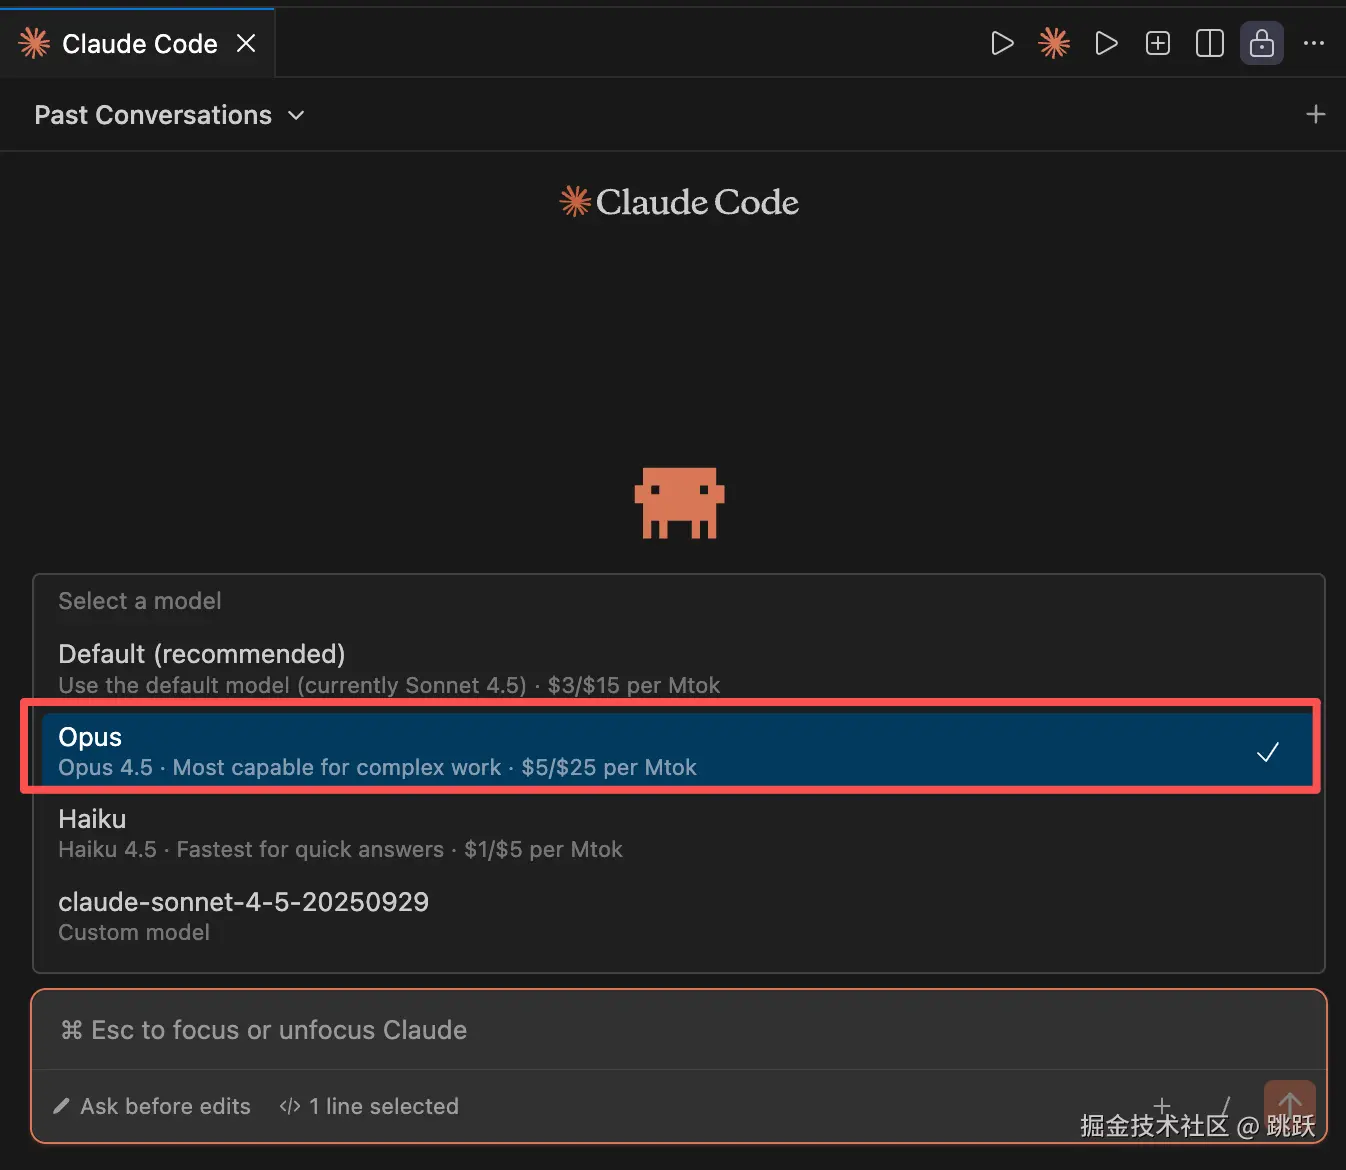
Task: Send the message with the arrow button
Action: (x=1289, y=1107)
